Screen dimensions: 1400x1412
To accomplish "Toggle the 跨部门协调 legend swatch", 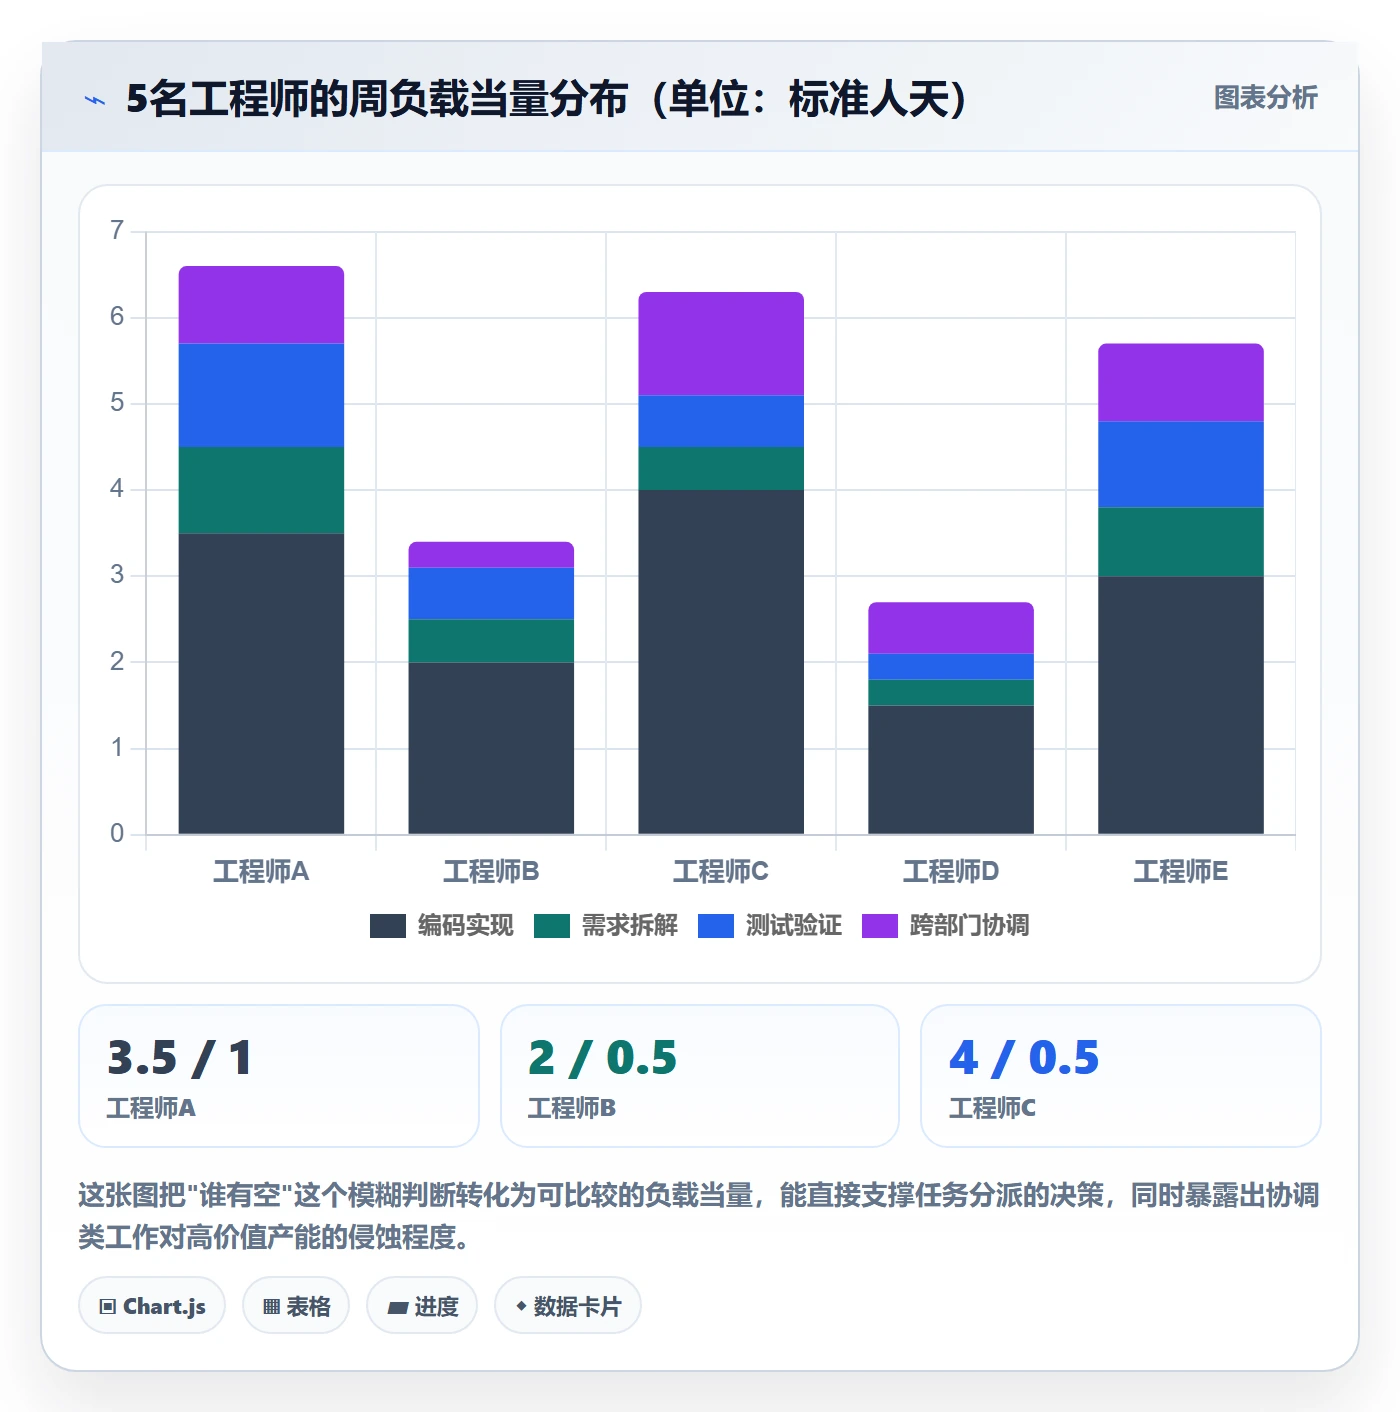I will click(x=879, y=926).
